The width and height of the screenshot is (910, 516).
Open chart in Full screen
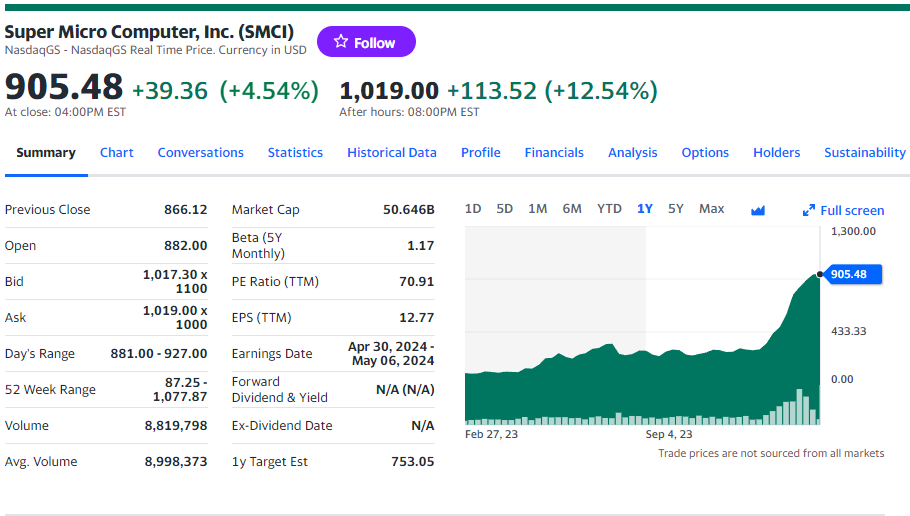843,211
